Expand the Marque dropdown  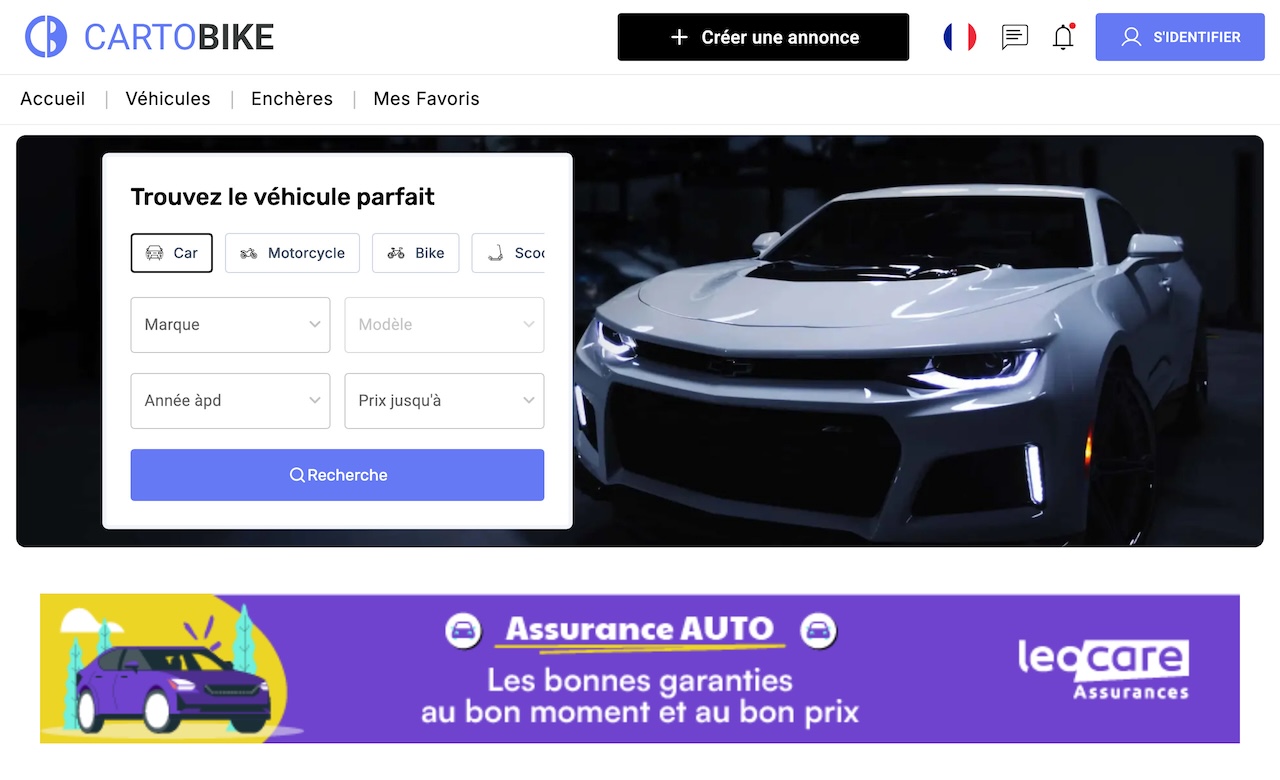point(230,325)
